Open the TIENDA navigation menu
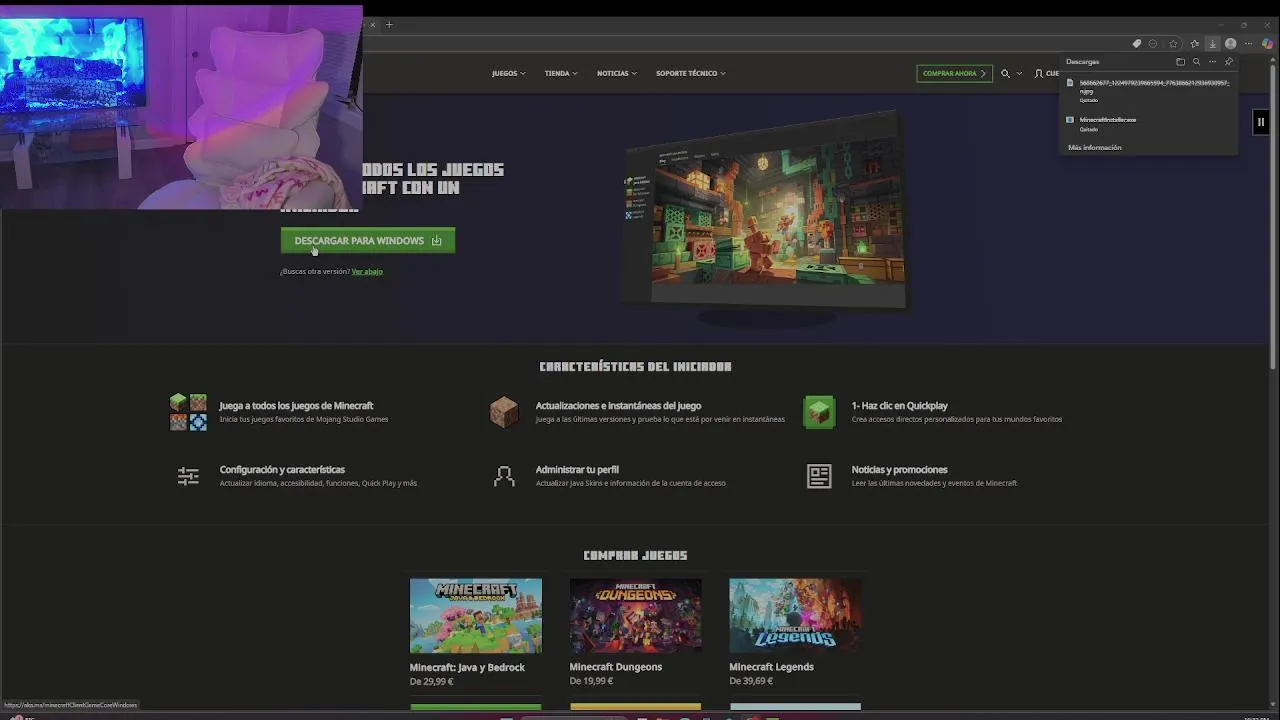Image resolution: width=1280 pixels, height=720 pixels. (x=561, y=73)
